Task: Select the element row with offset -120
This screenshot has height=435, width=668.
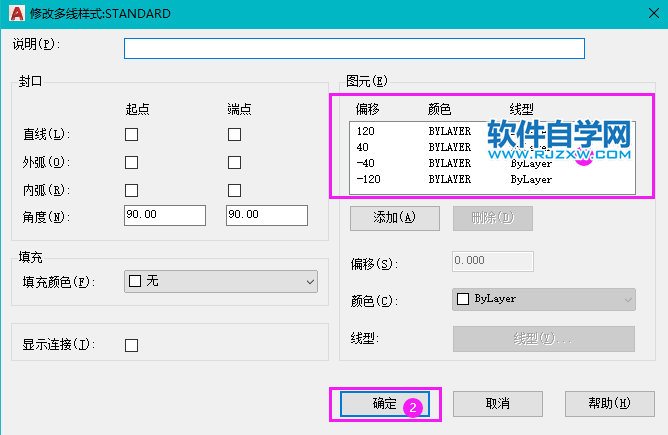Action: [x=492, y=179]
